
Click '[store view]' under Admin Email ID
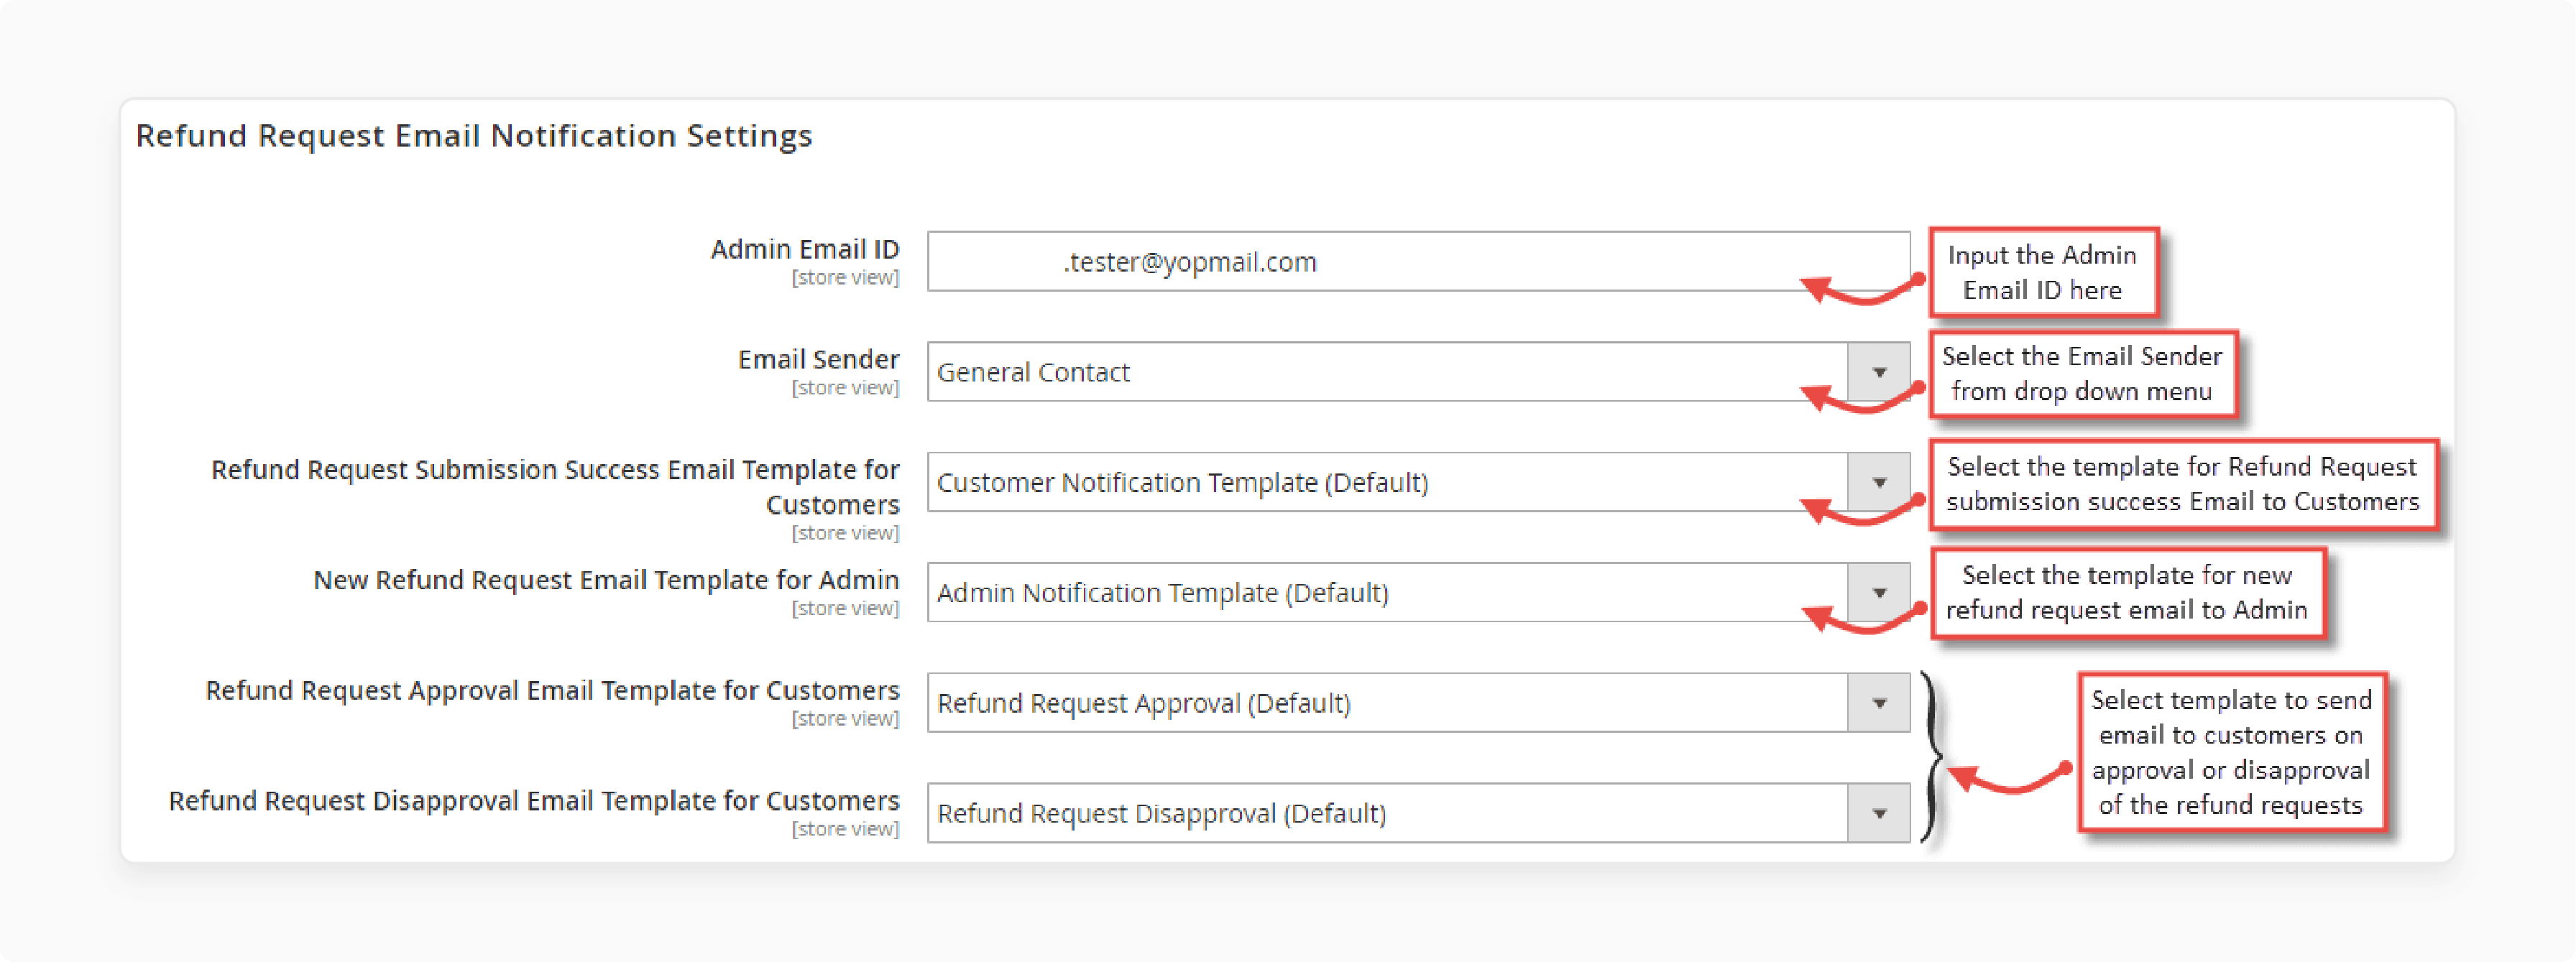pos(845,278)
